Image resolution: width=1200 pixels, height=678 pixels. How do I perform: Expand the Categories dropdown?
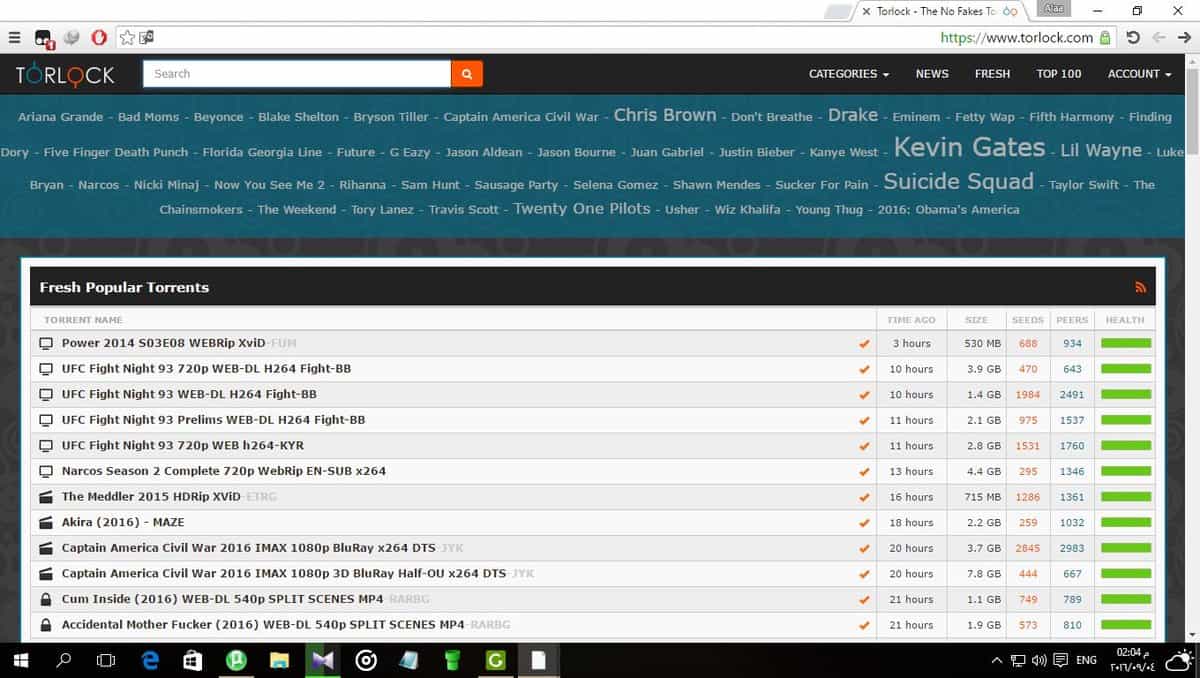click(848, 74)
